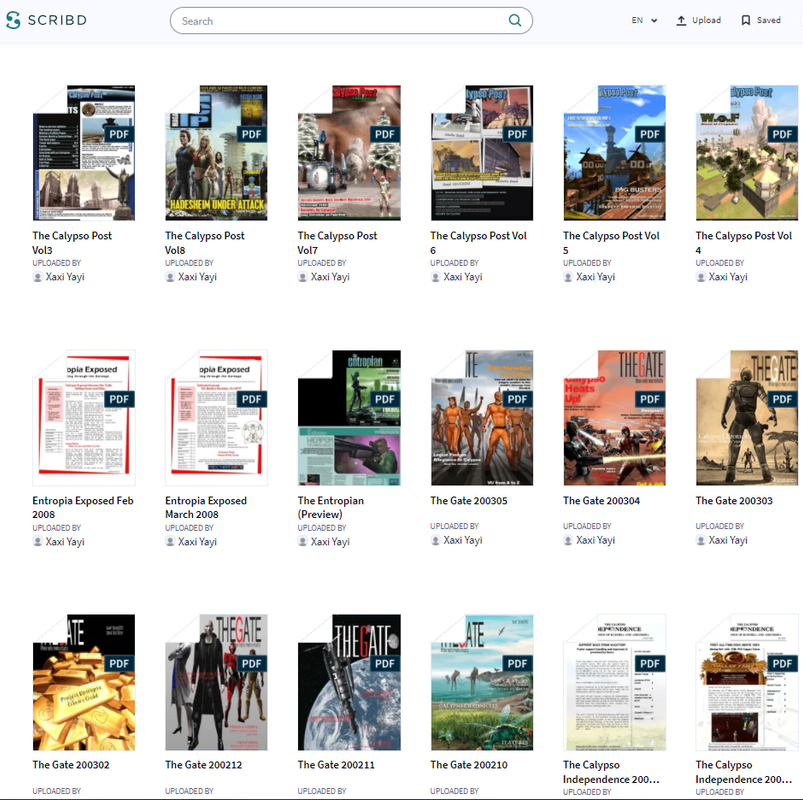
Task: Click the title The Calypso Post Vol 4
Action: click(x=744, y=243)
